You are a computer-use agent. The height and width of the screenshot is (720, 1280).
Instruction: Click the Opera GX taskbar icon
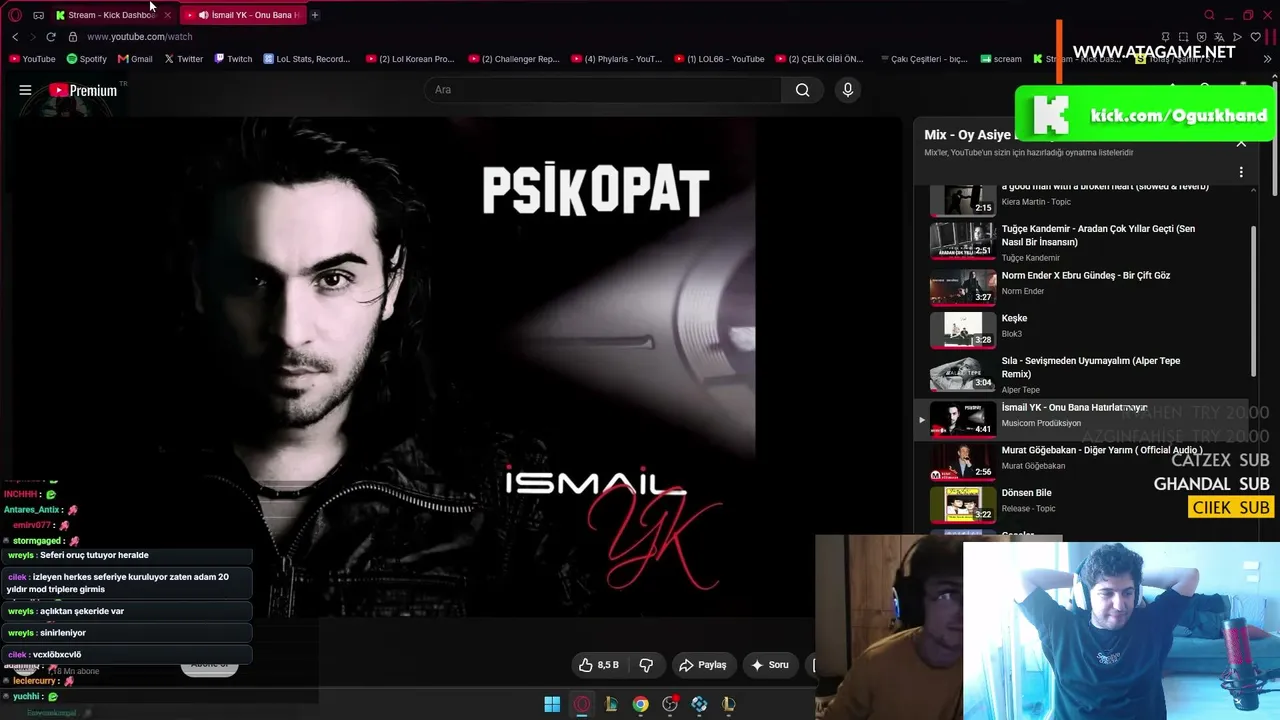tap(582, 704)
